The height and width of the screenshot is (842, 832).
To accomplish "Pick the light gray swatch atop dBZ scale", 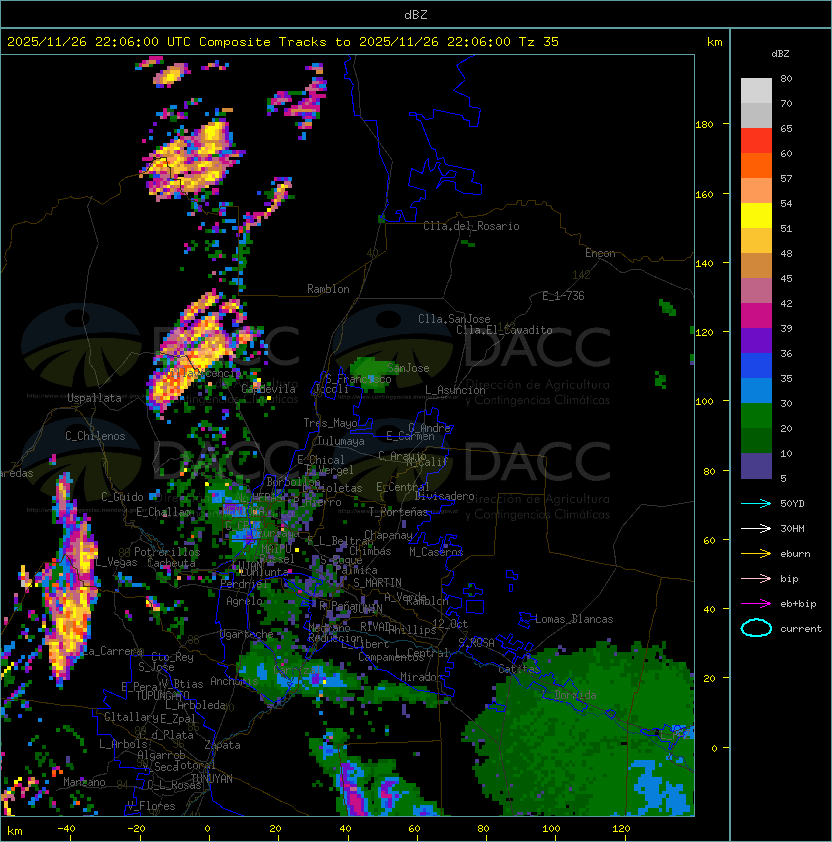I will tap(756, 90).
